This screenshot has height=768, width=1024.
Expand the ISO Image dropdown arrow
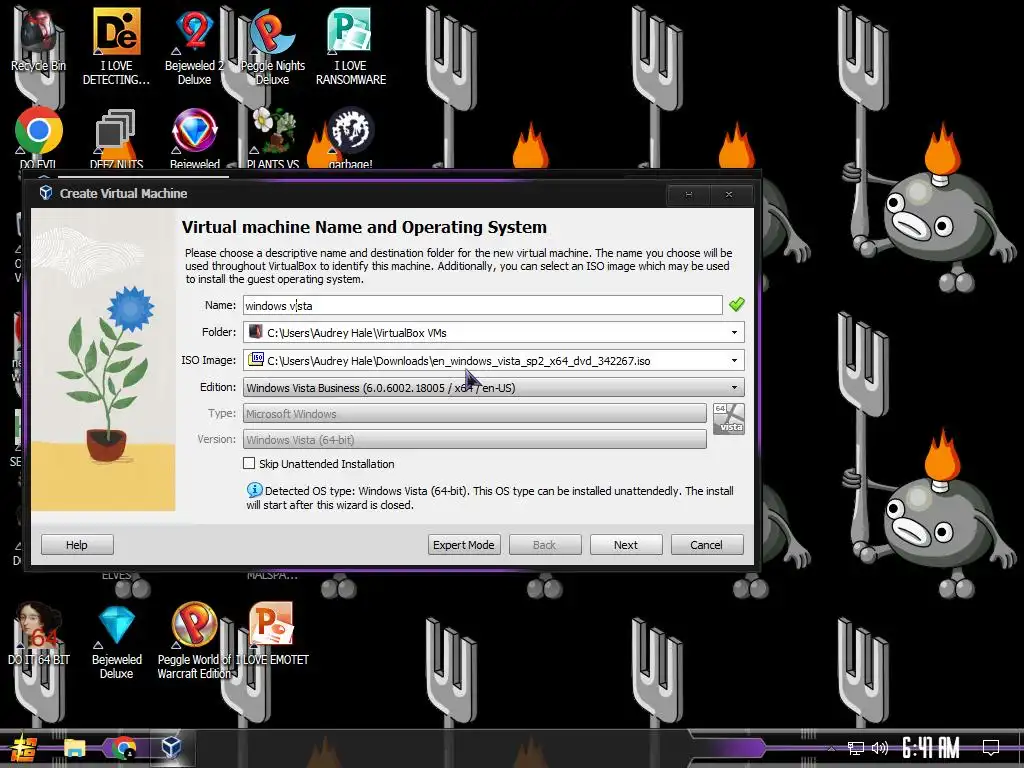pyautogui.click(x=734, y=360)
